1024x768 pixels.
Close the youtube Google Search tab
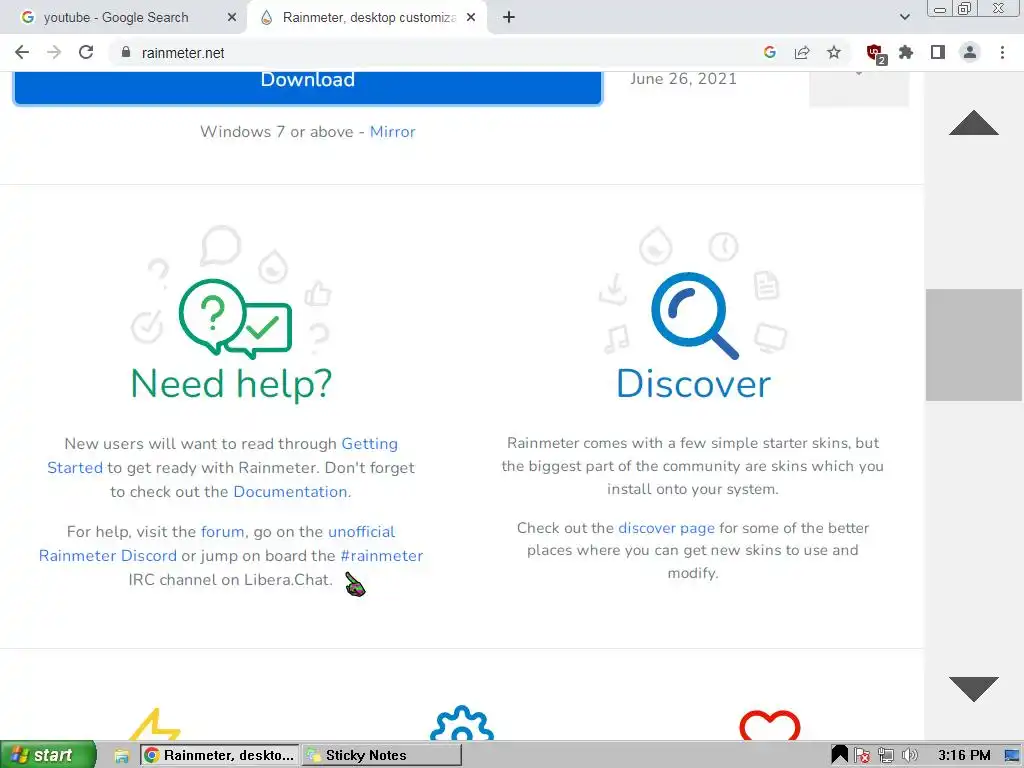coord(232,18)
